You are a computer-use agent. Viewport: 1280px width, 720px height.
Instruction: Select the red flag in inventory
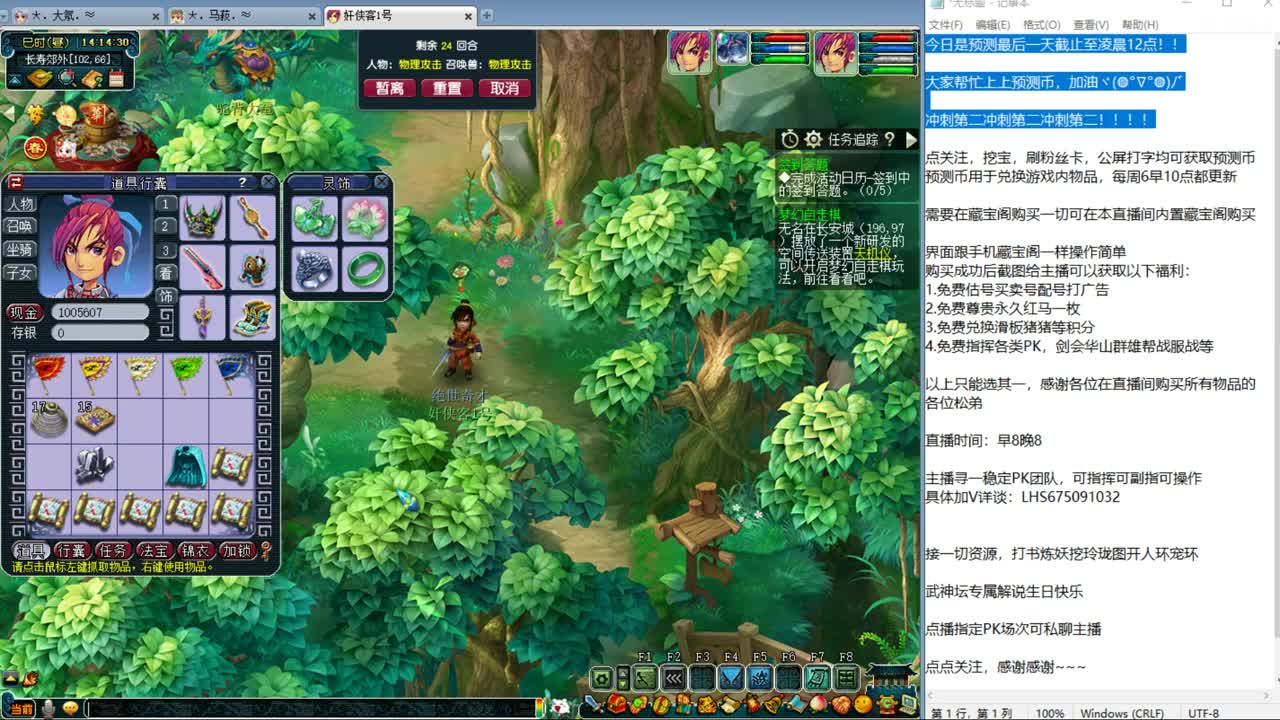click(x=48, y=374)
